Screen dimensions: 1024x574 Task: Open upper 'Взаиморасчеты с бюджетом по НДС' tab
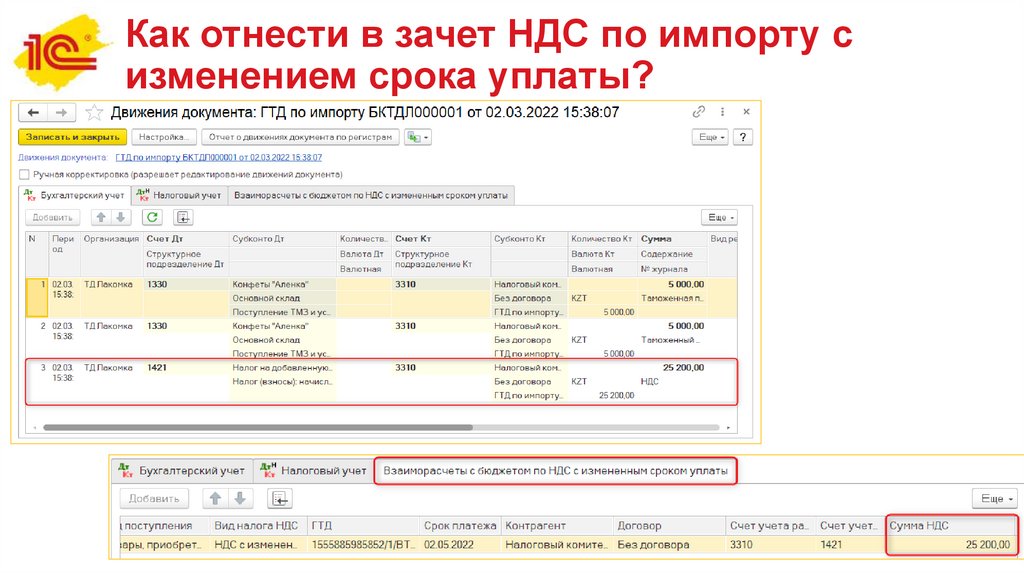[x=370, y=195]
